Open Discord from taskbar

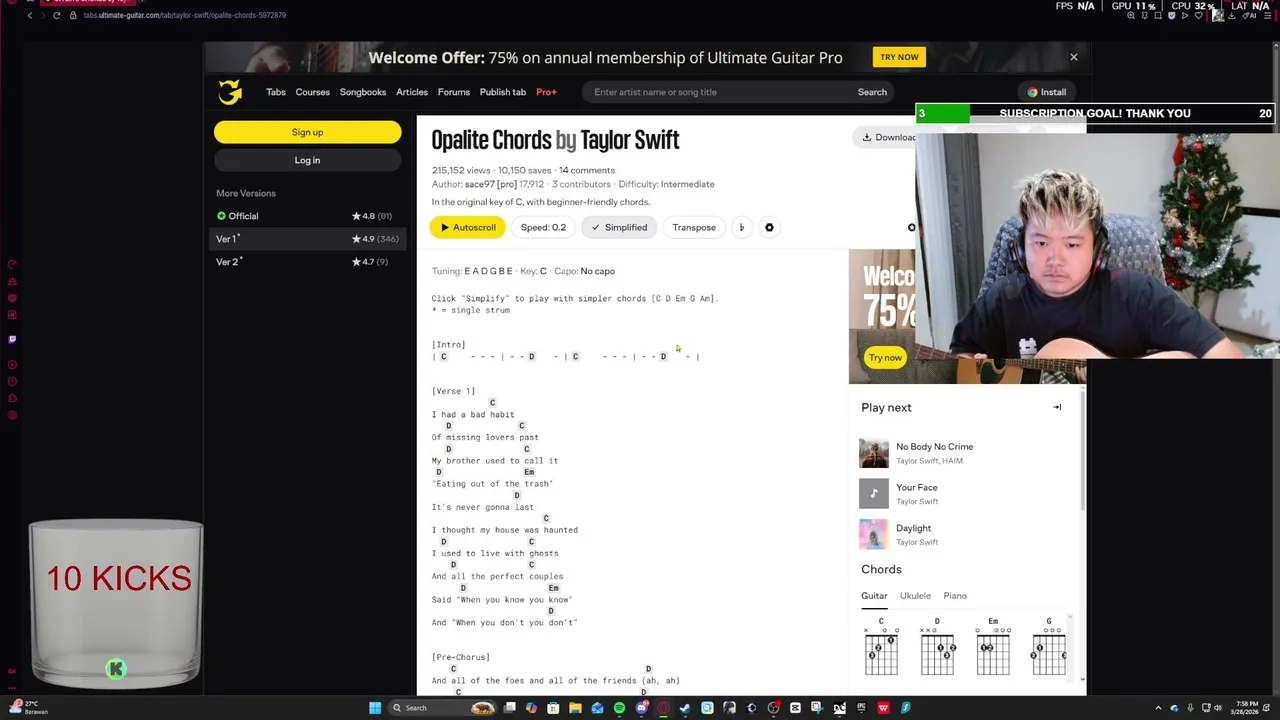(x=642, y=708)
